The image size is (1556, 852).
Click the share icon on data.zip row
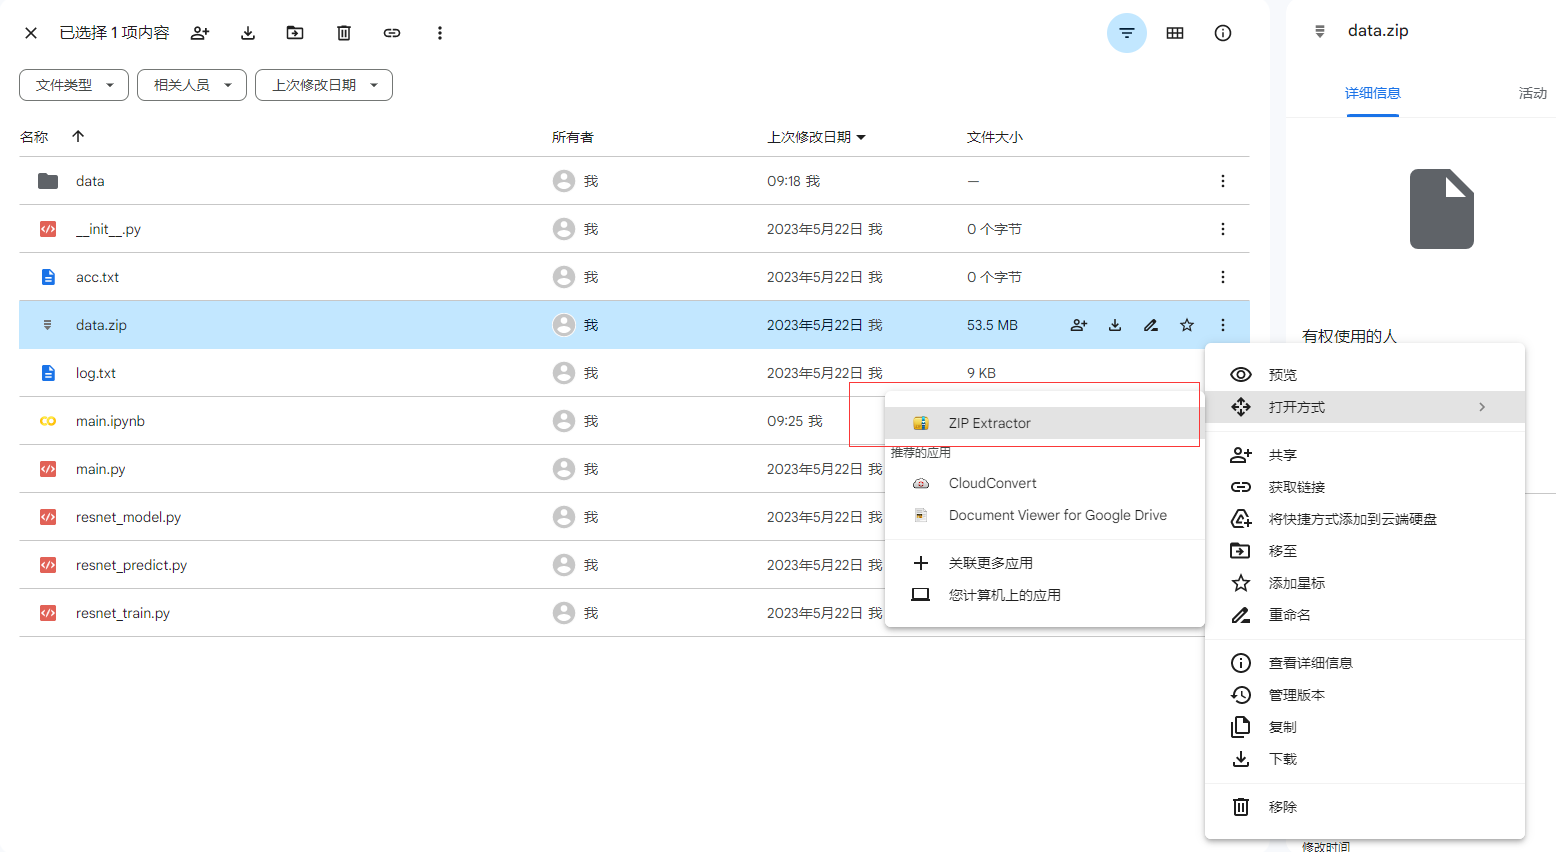point(1079,325)
